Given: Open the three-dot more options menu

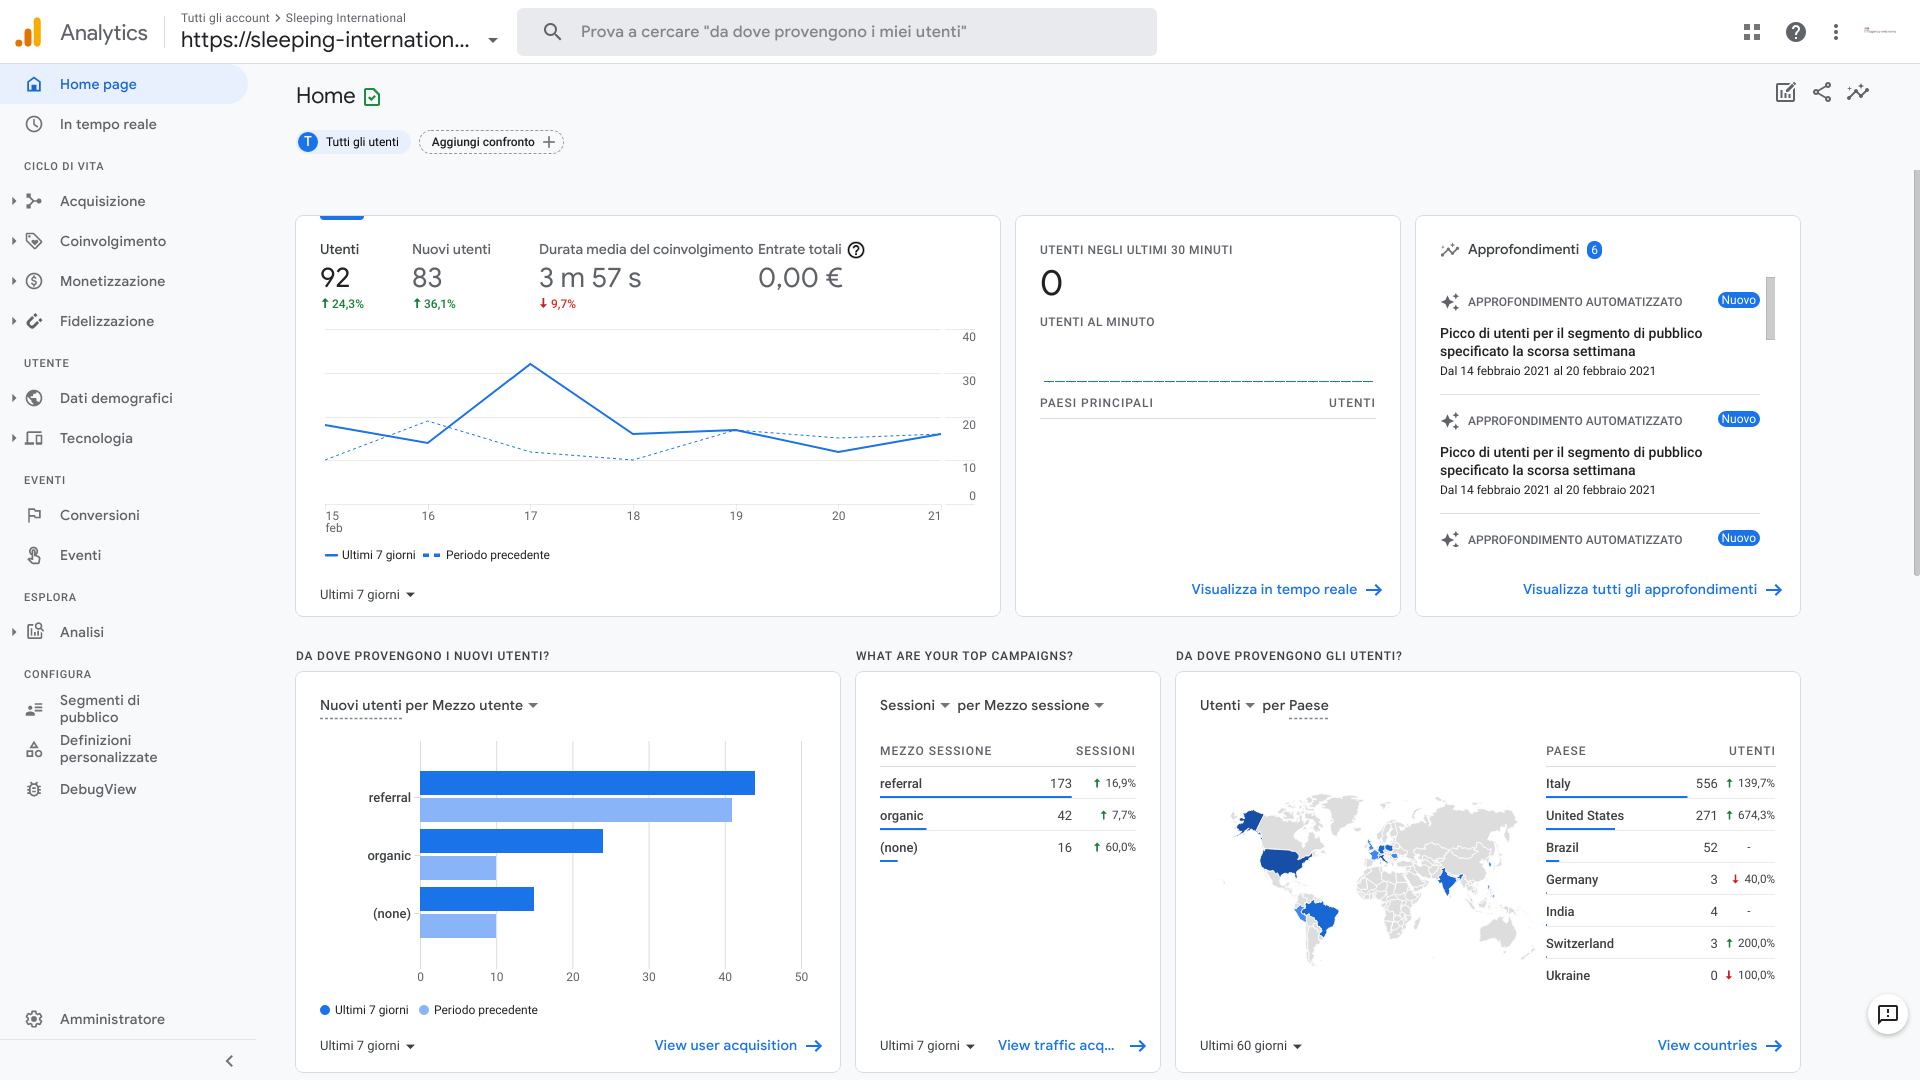Looking at the screenshot, I should [x=1836, y=32].
